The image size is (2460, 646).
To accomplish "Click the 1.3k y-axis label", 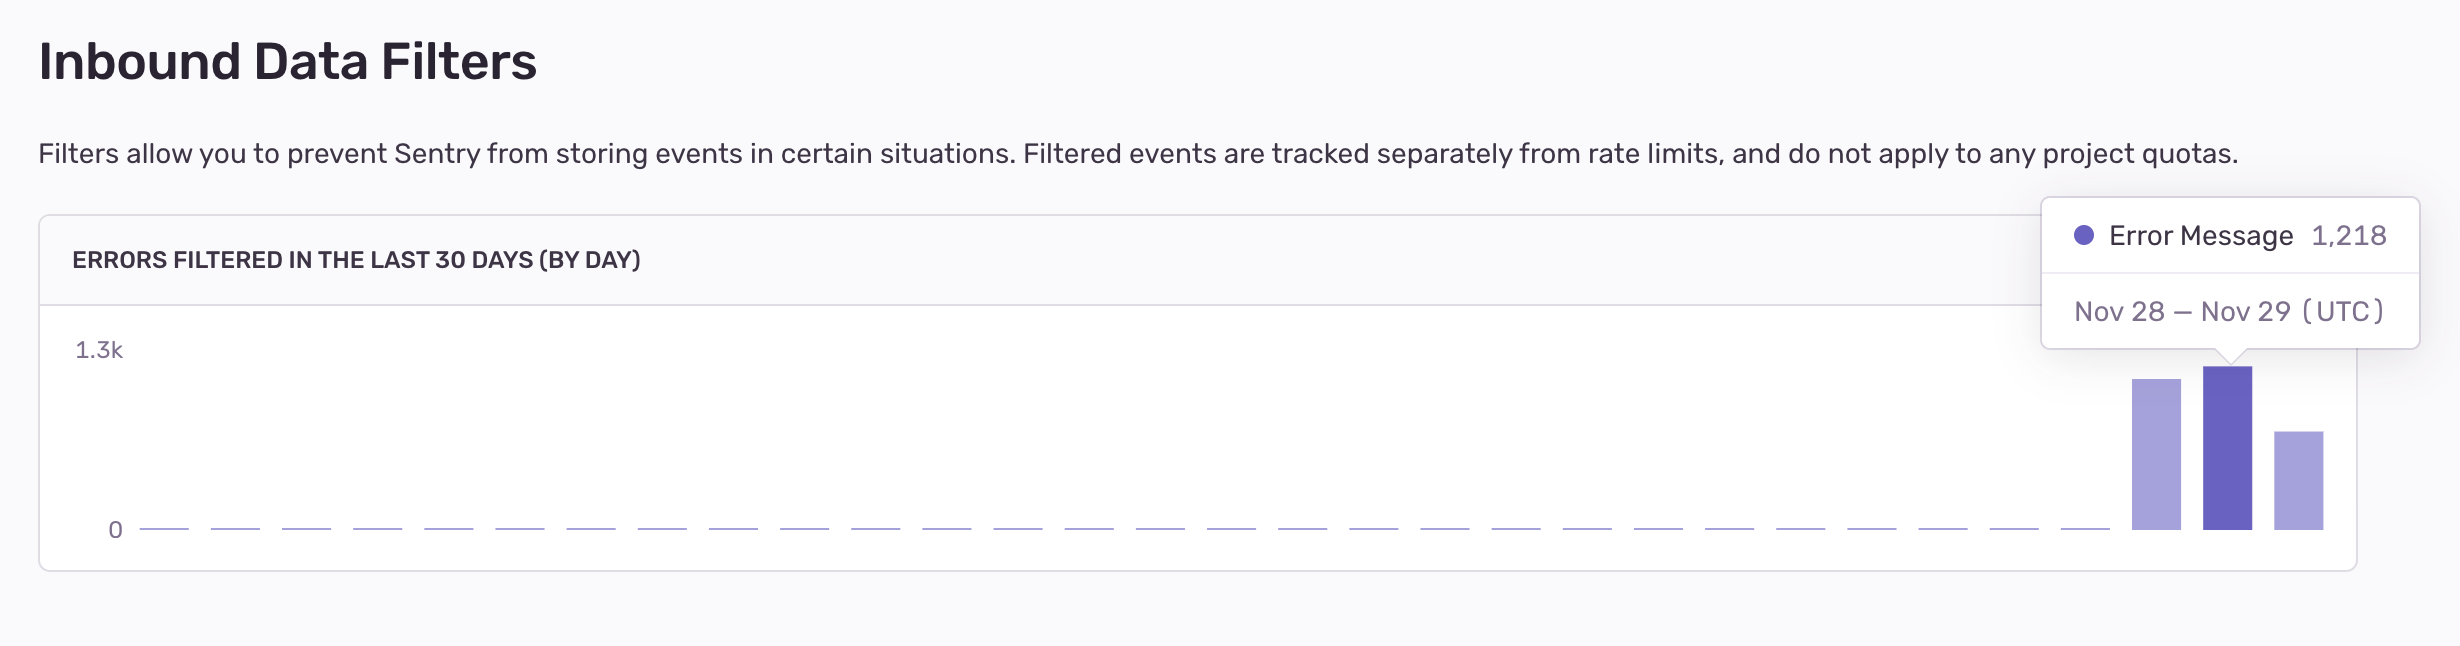I will coord(99,350).
